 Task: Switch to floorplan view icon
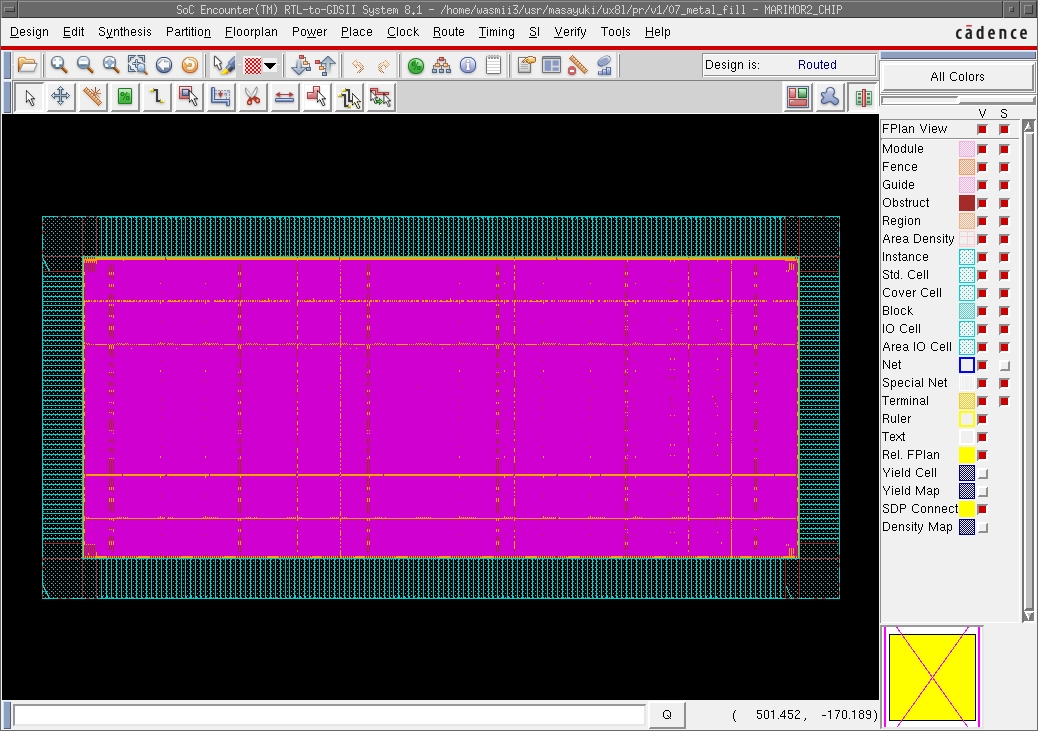[797, 97]
